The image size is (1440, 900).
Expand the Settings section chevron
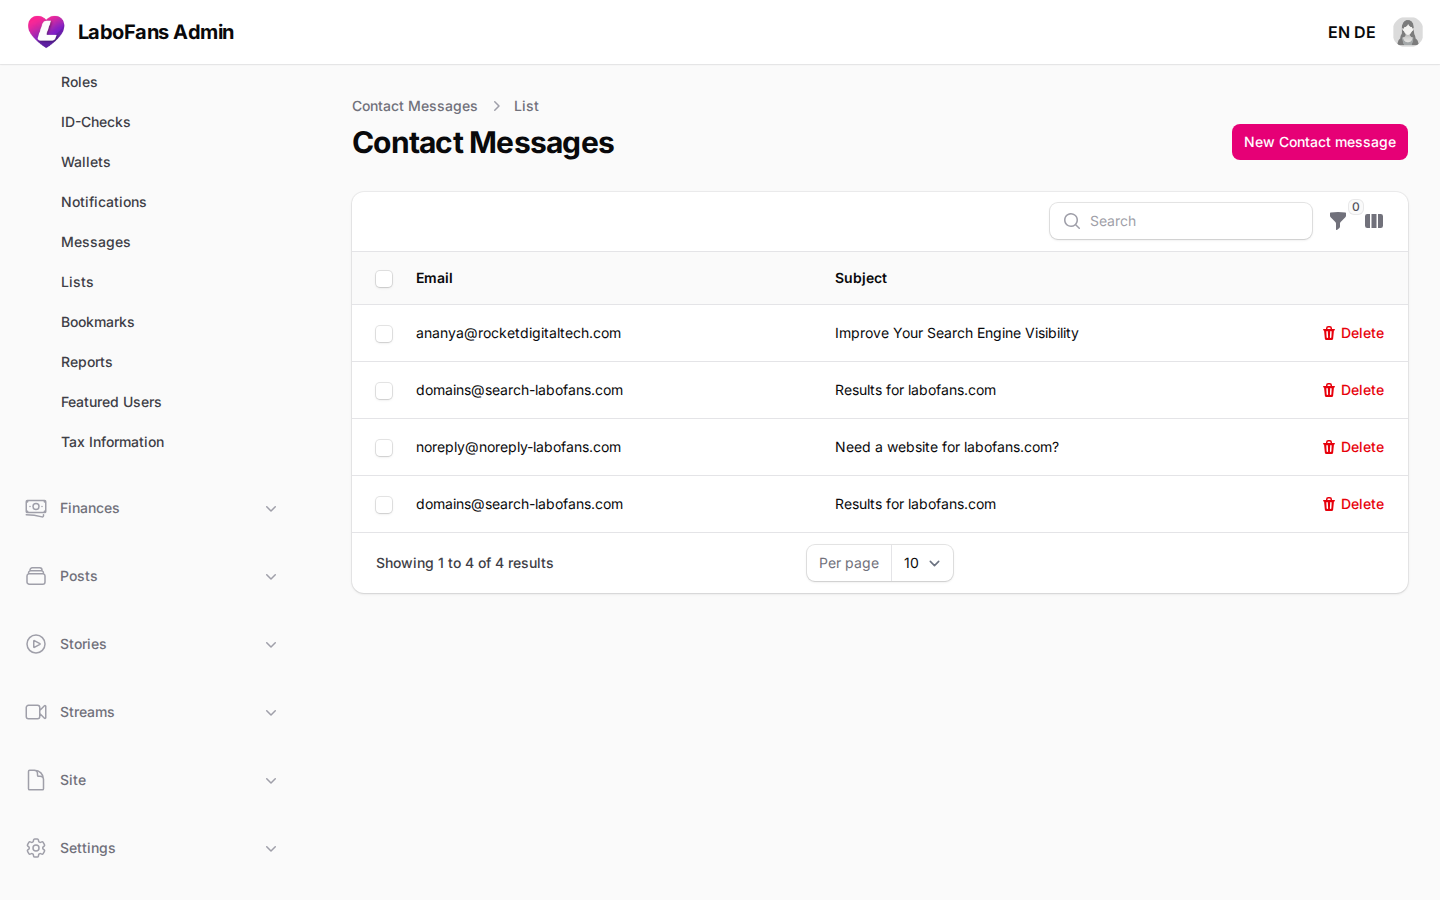click(271, 848)
